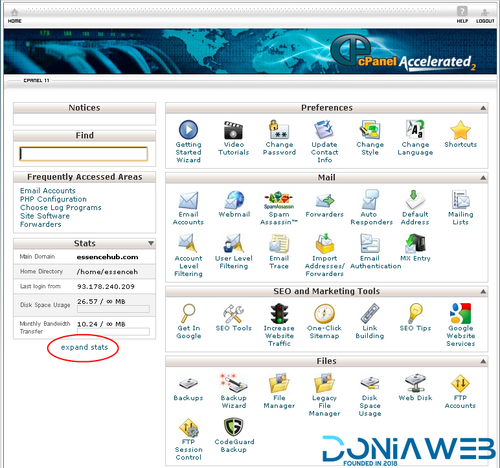Open Google Website Services
This screenshot has height=468, width=500.
tap(461, 325)
